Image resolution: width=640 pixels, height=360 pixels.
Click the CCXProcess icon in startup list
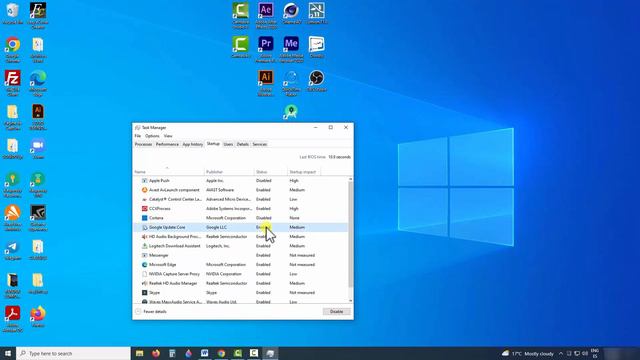[x=144, y=209]
